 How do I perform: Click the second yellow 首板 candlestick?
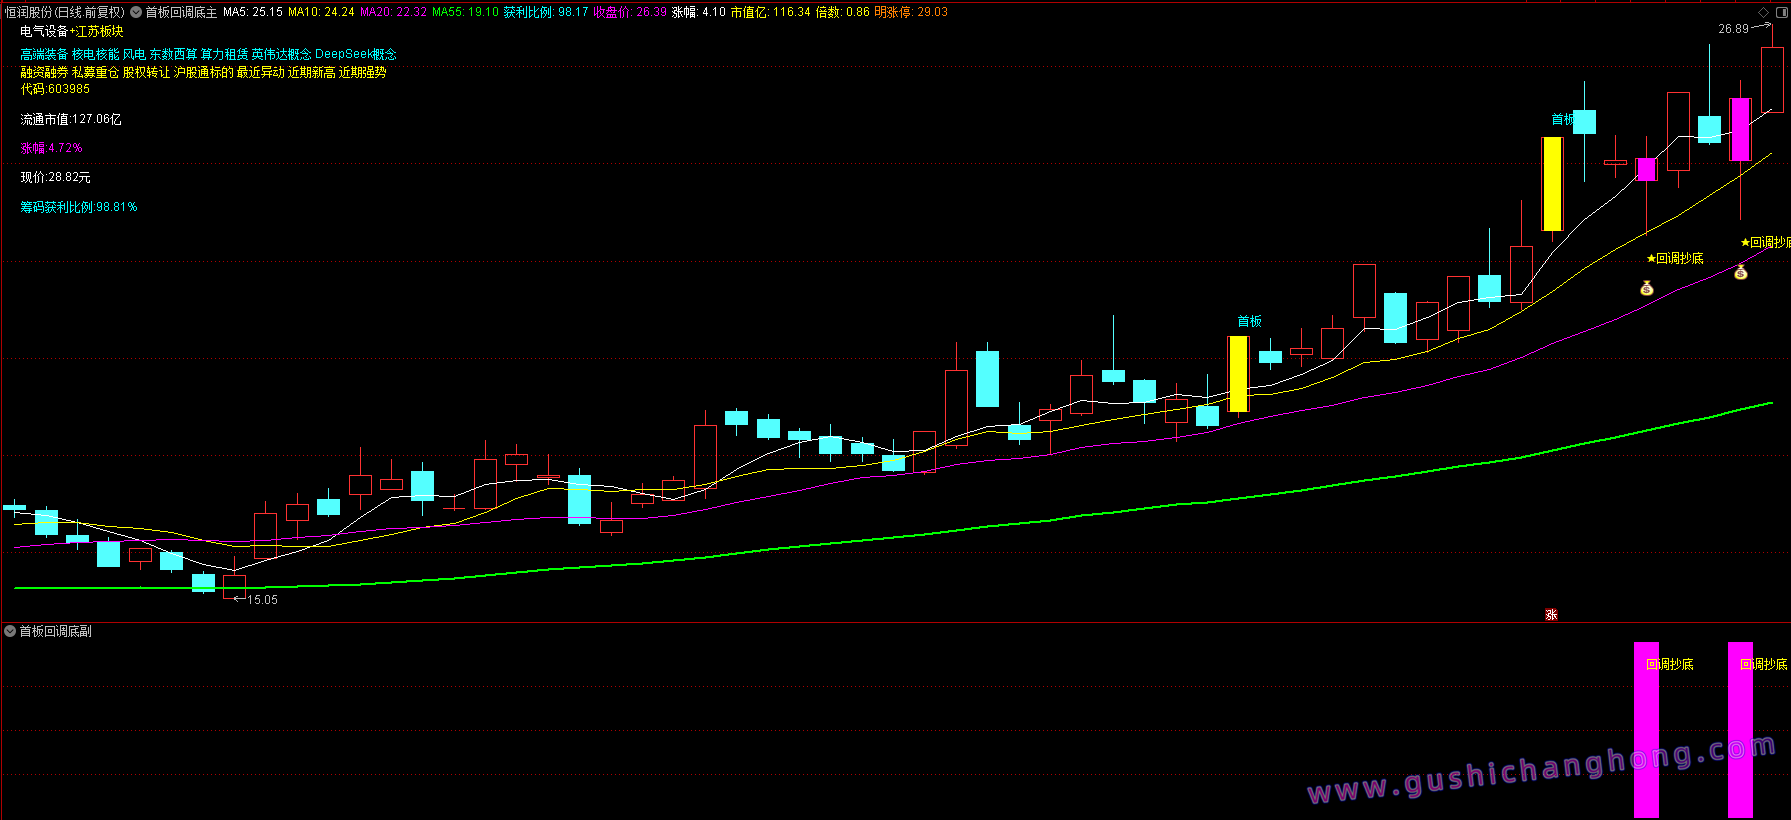pyautogui.click(x=1551, y=184)
